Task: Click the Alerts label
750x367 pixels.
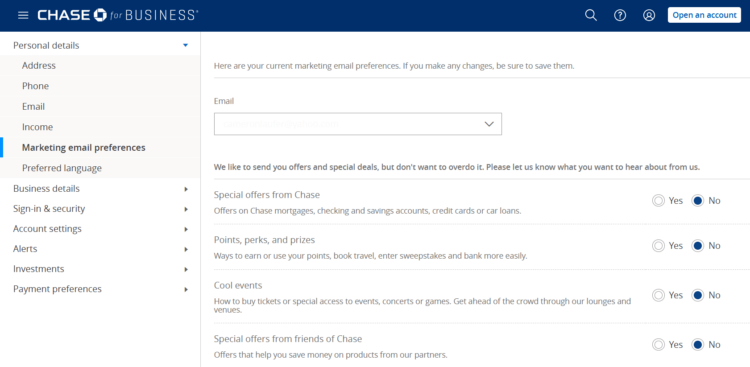Action: (25, 249)
